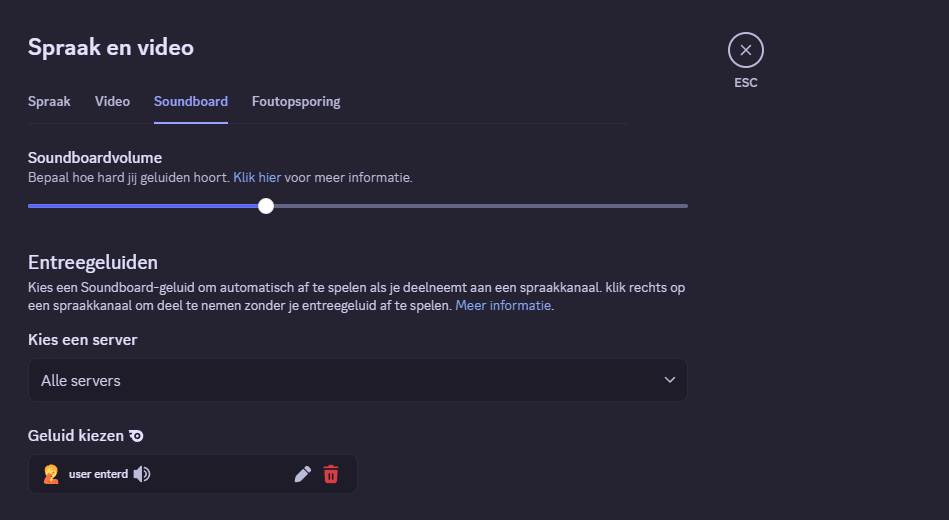Click the unfilled right side of volume slider

[480, 206]
